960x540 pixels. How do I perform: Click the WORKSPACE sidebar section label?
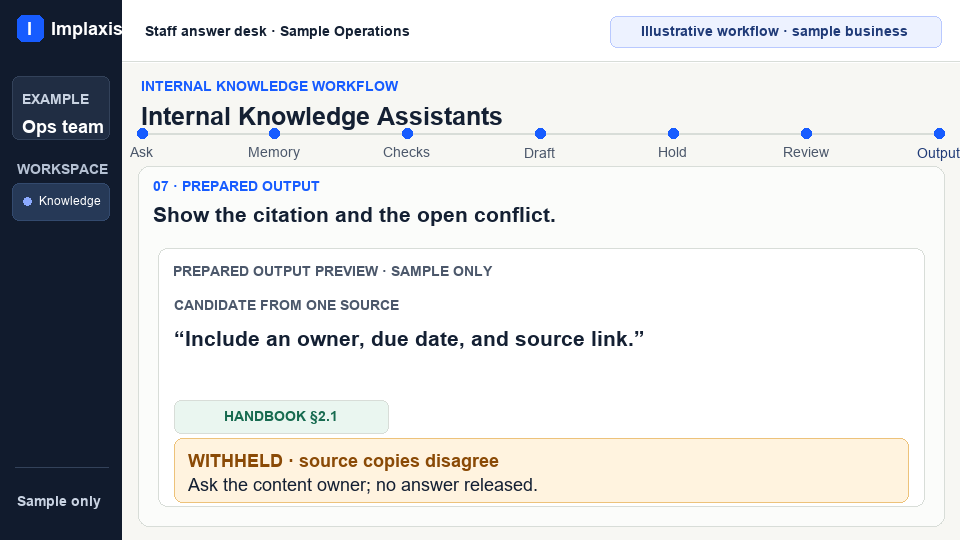(x=62, y=169)
